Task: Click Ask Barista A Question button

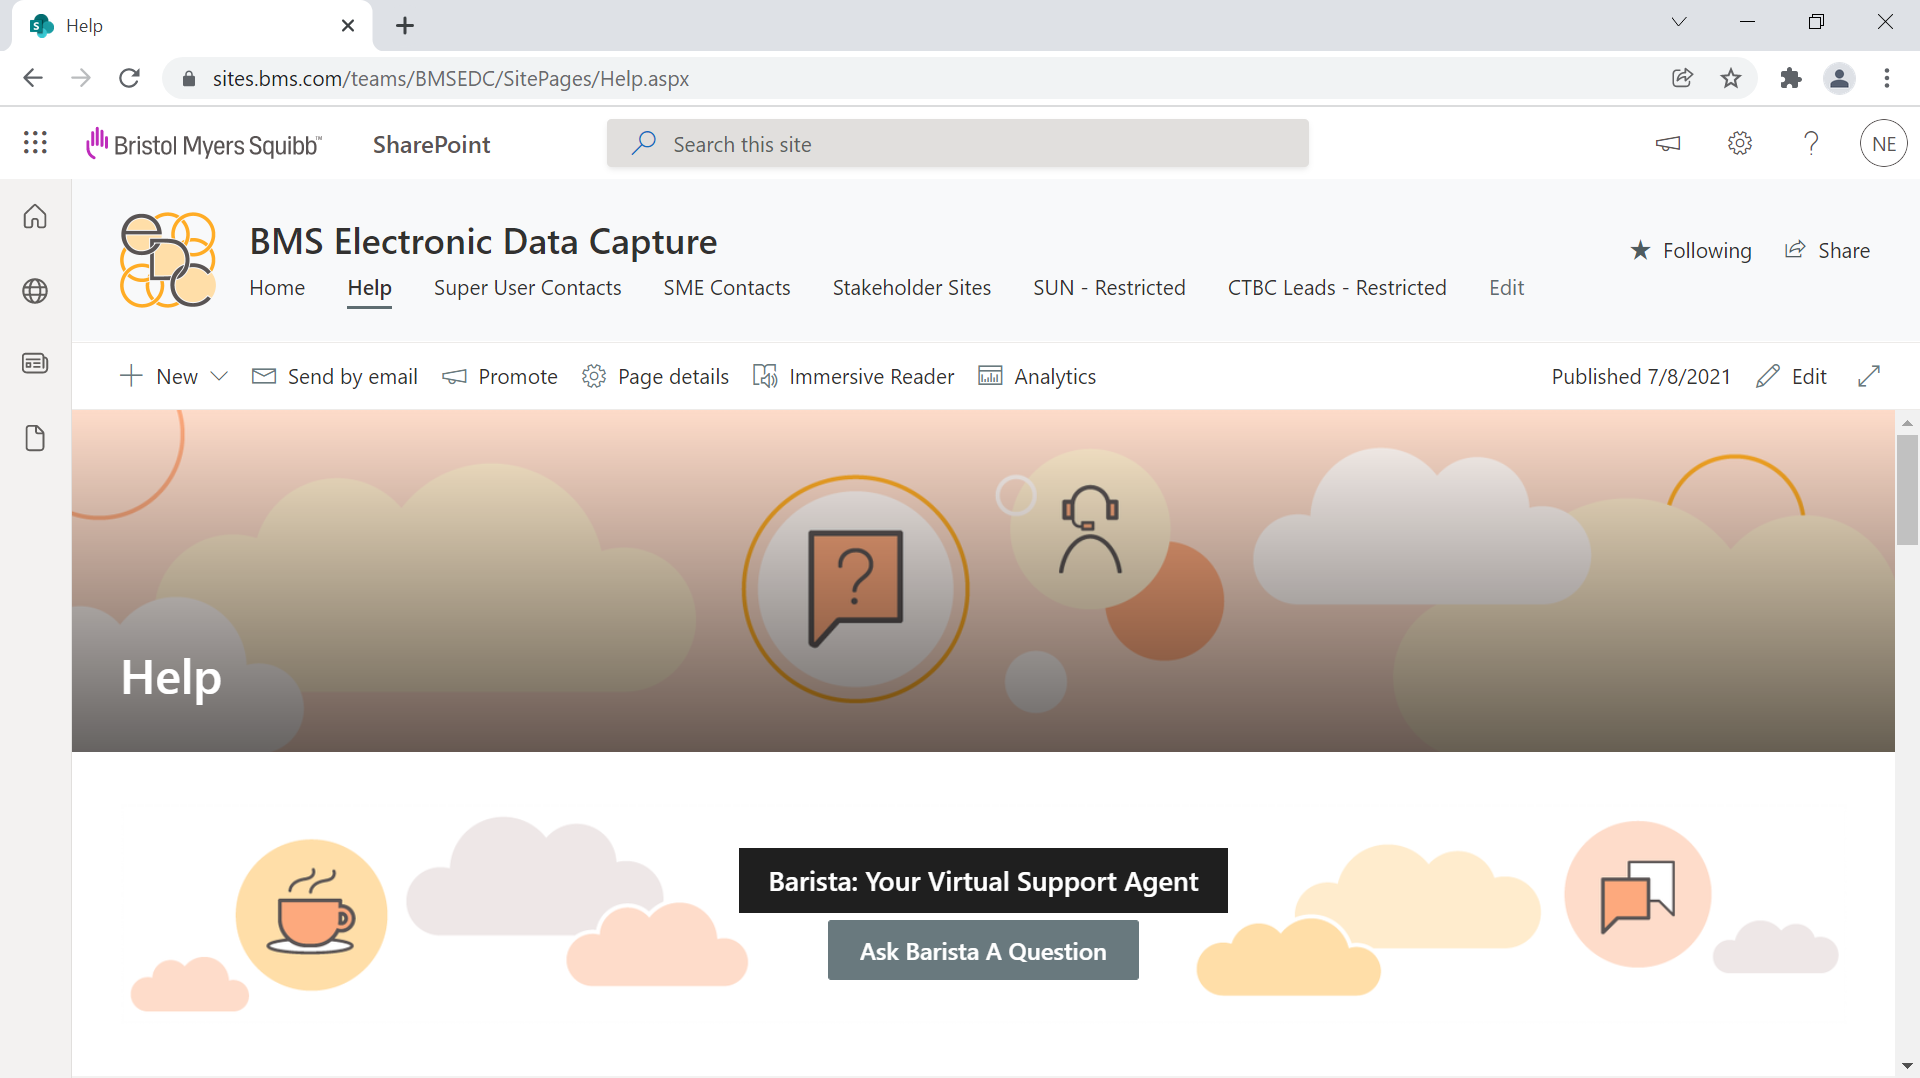Action: (x=983, y=951)
